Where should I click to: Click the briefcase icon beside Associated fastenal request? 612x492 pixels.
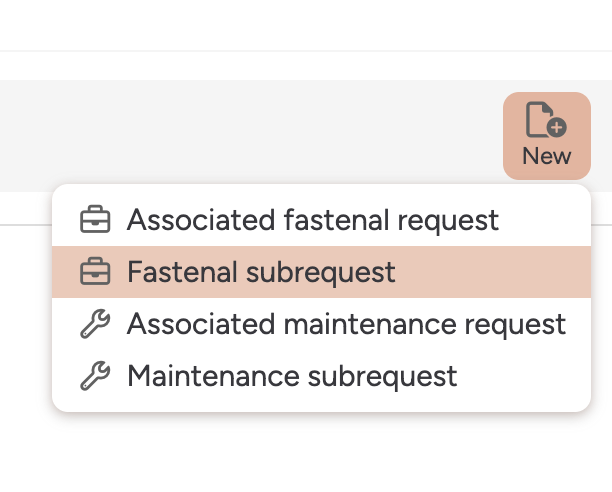95,219
